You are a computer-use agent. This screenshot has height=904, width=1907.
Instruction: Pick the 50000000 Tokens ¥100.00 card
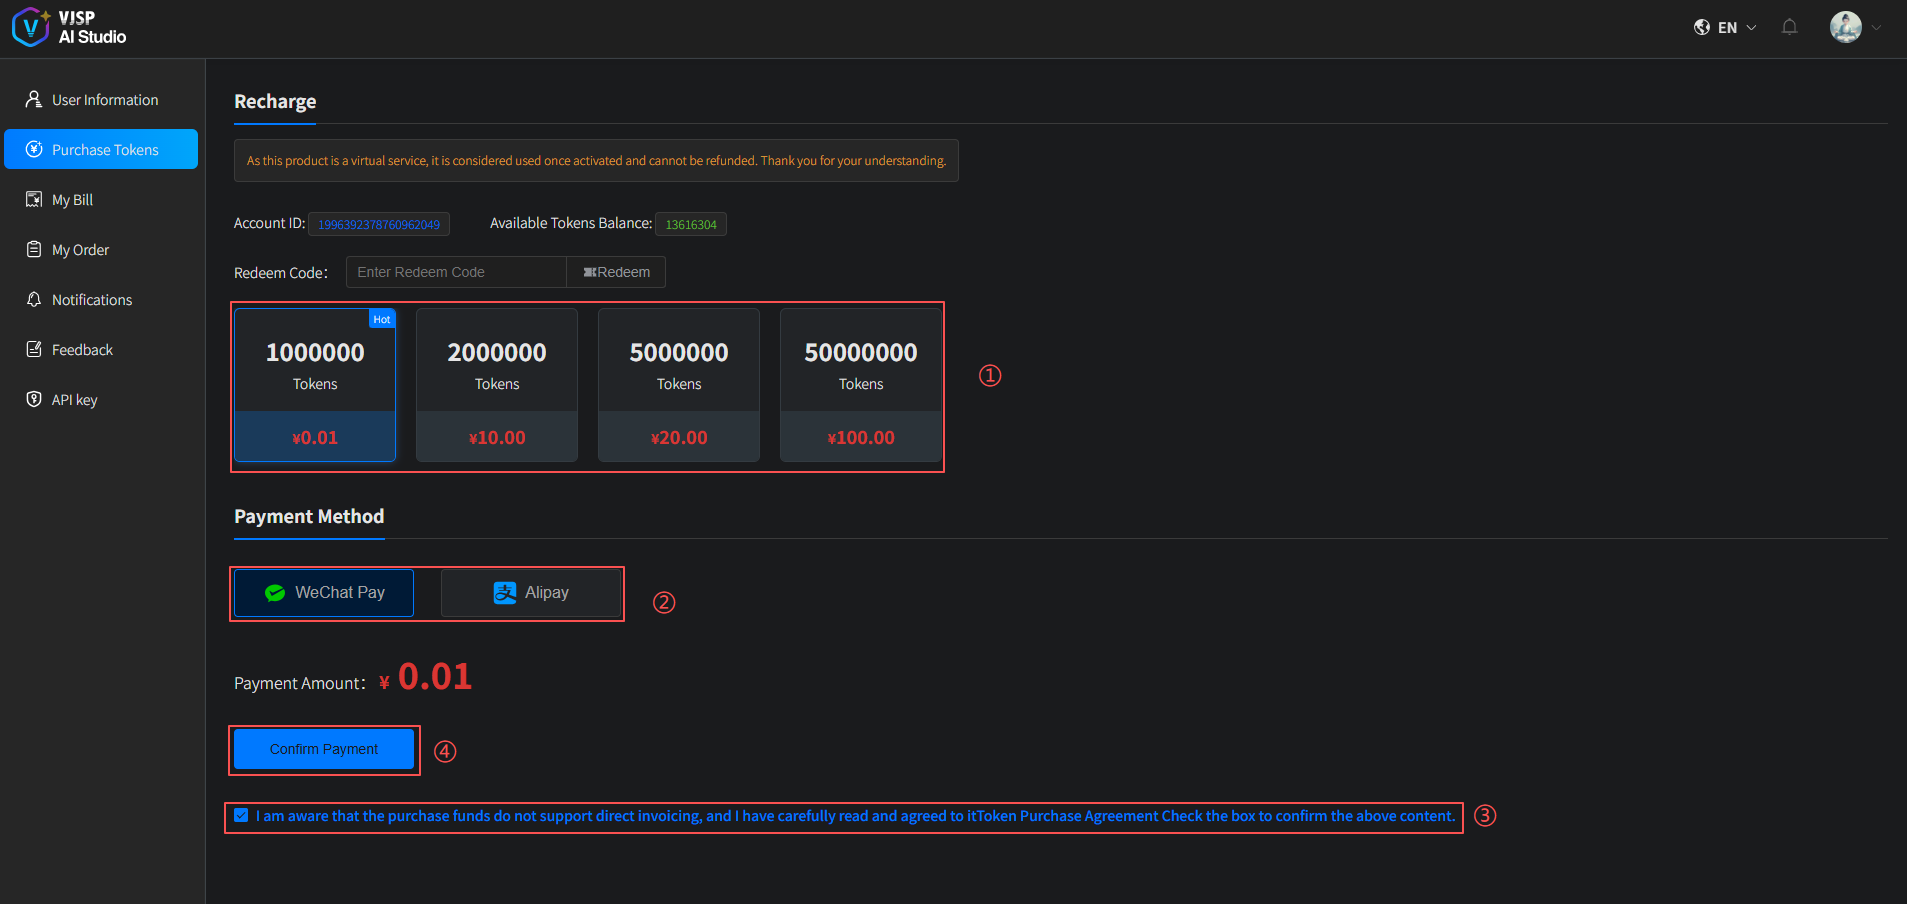pos(861,385)
